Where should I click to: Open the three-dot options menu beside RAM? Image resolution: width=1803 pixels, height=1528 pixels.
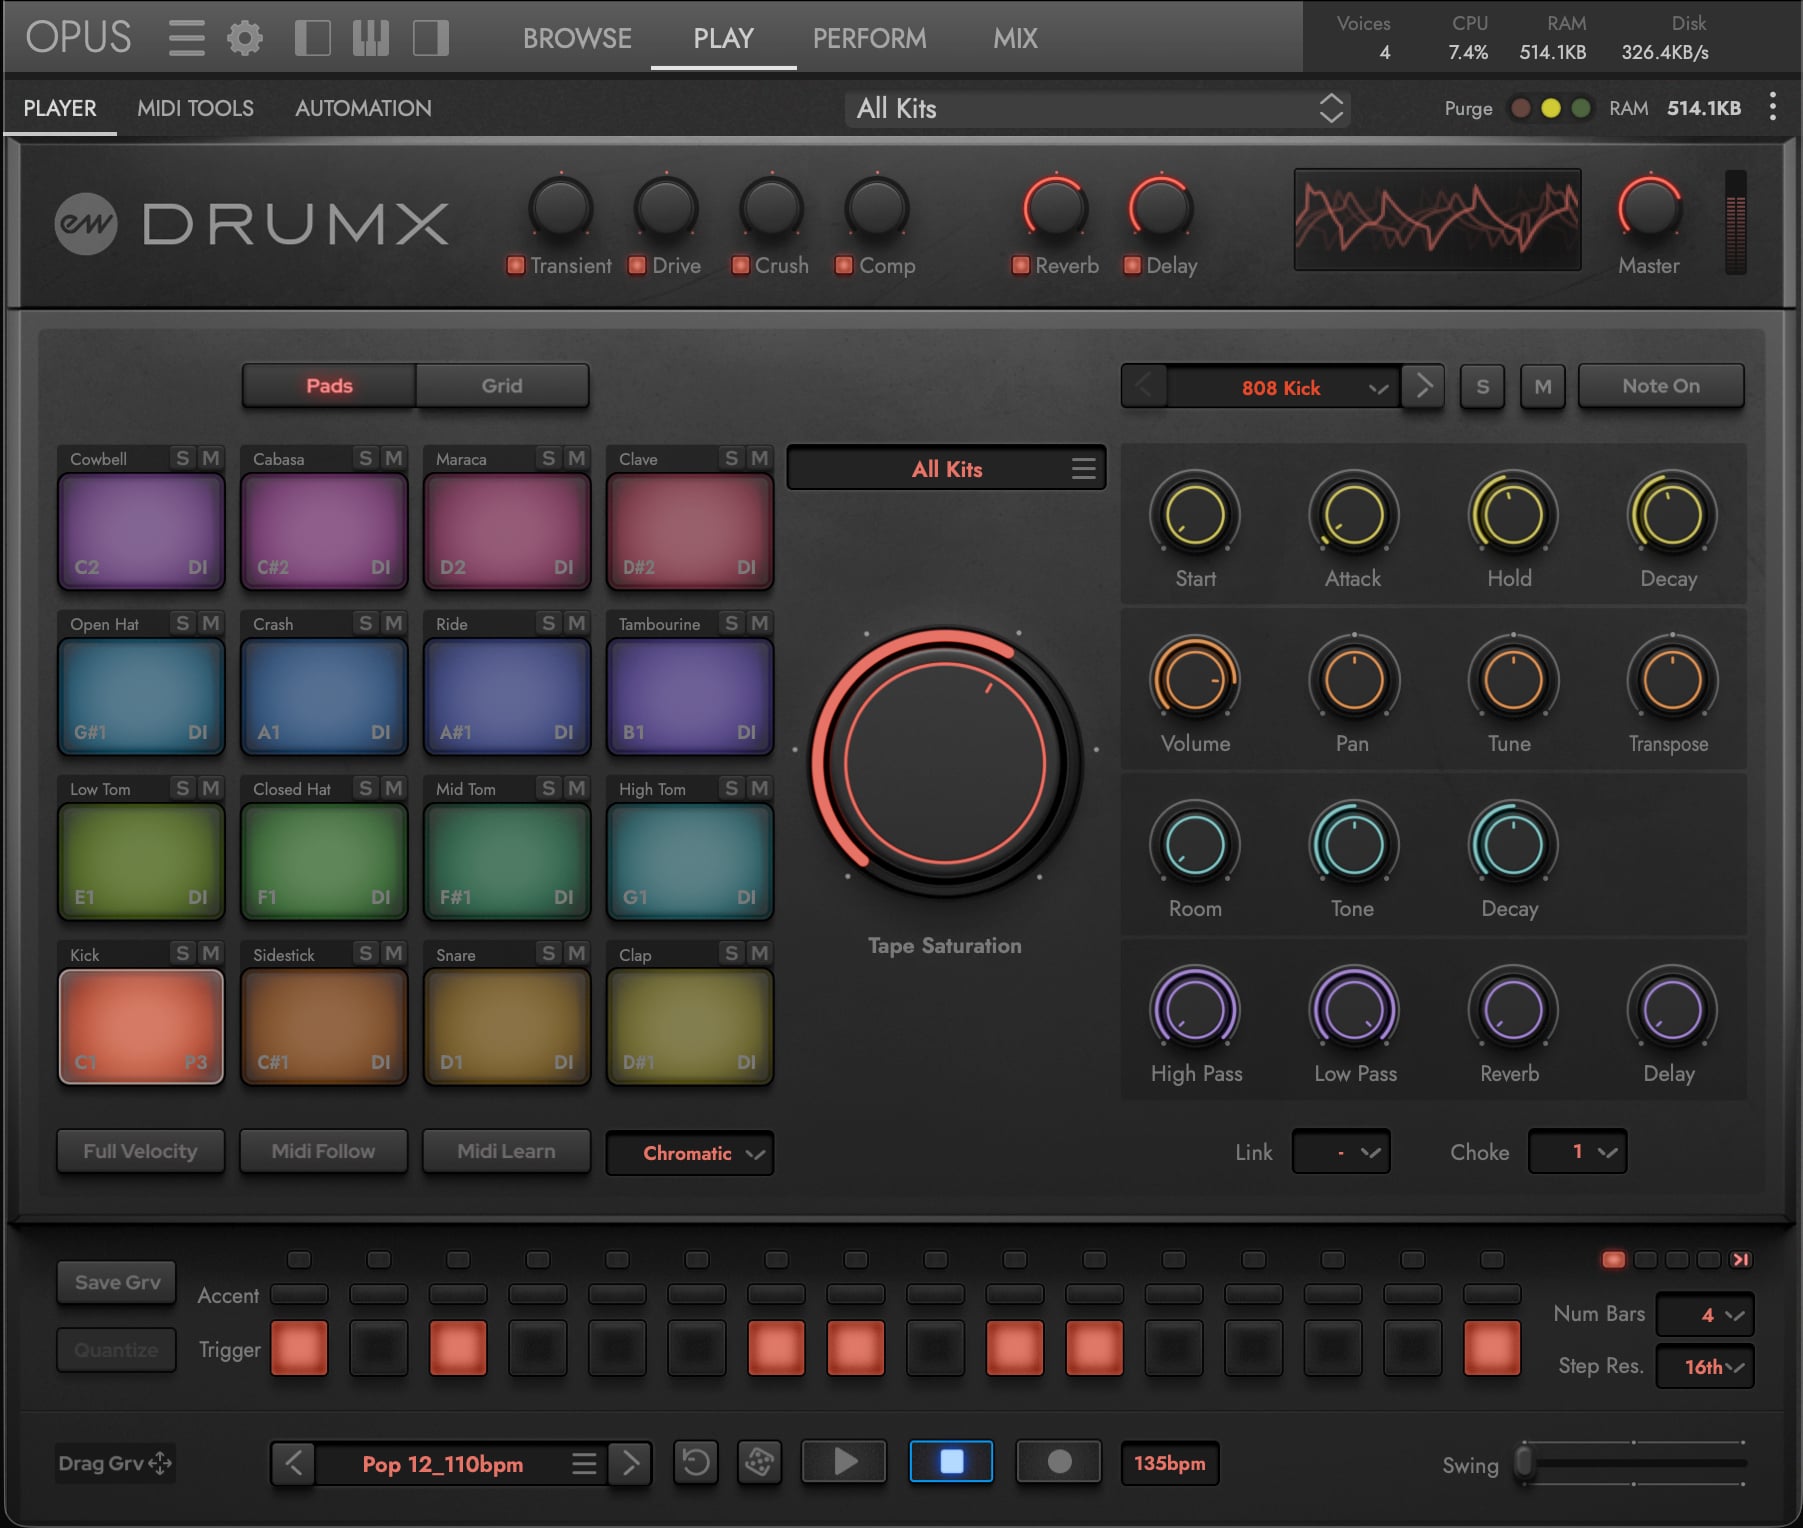click(x=1772, y=107)
